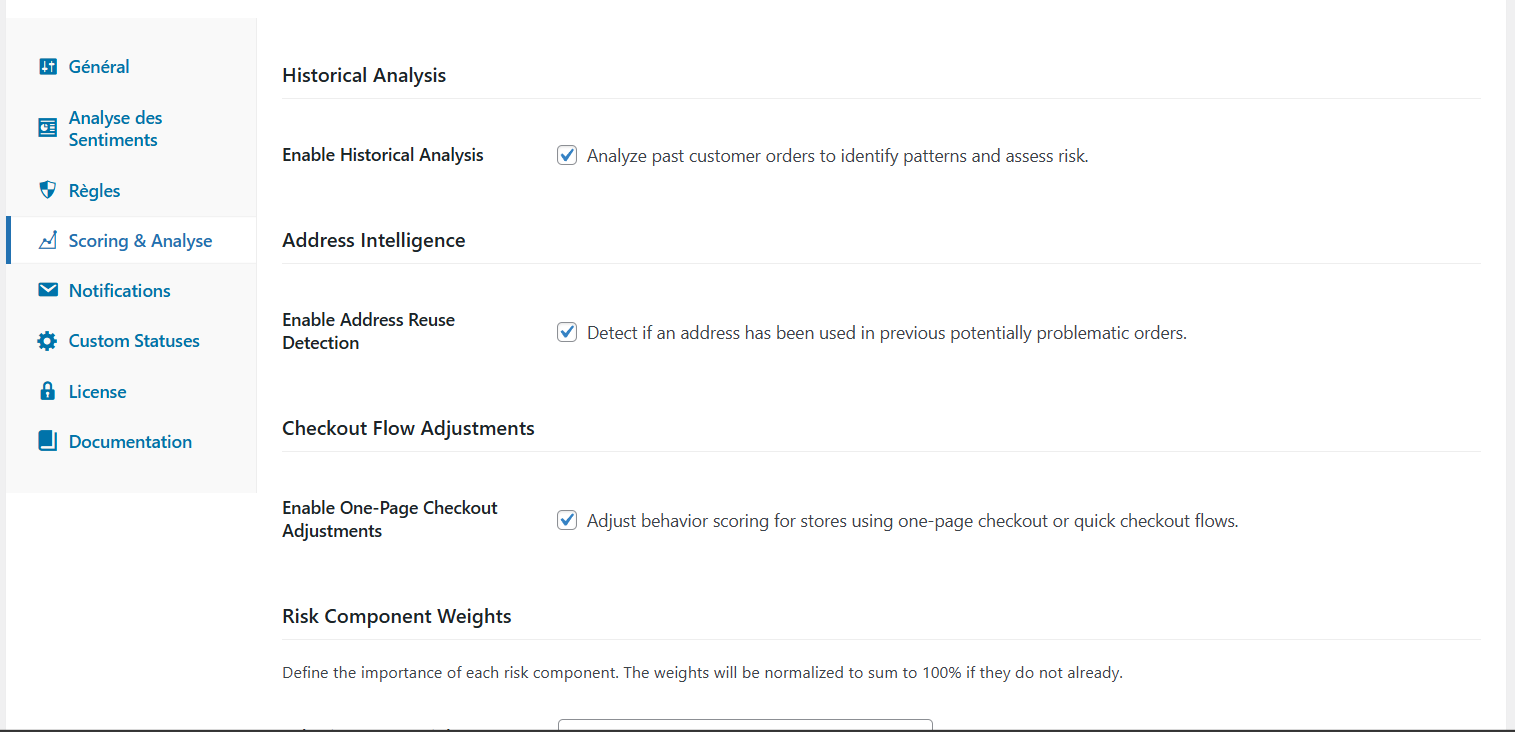Disable the Enable Historical Analysis checkbox
This screenshot has height=732, width=1515.
point(567,155)
